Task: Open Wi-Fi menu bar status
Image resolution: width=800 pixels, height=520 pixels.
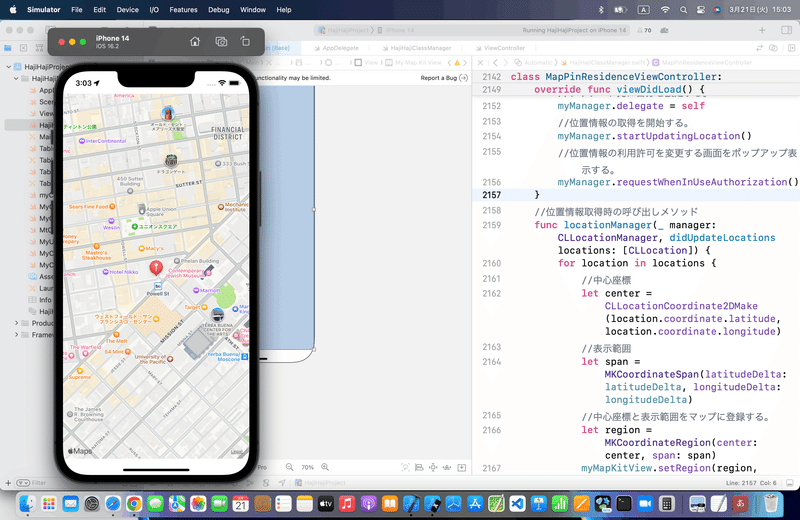Action: click(665, 10)
